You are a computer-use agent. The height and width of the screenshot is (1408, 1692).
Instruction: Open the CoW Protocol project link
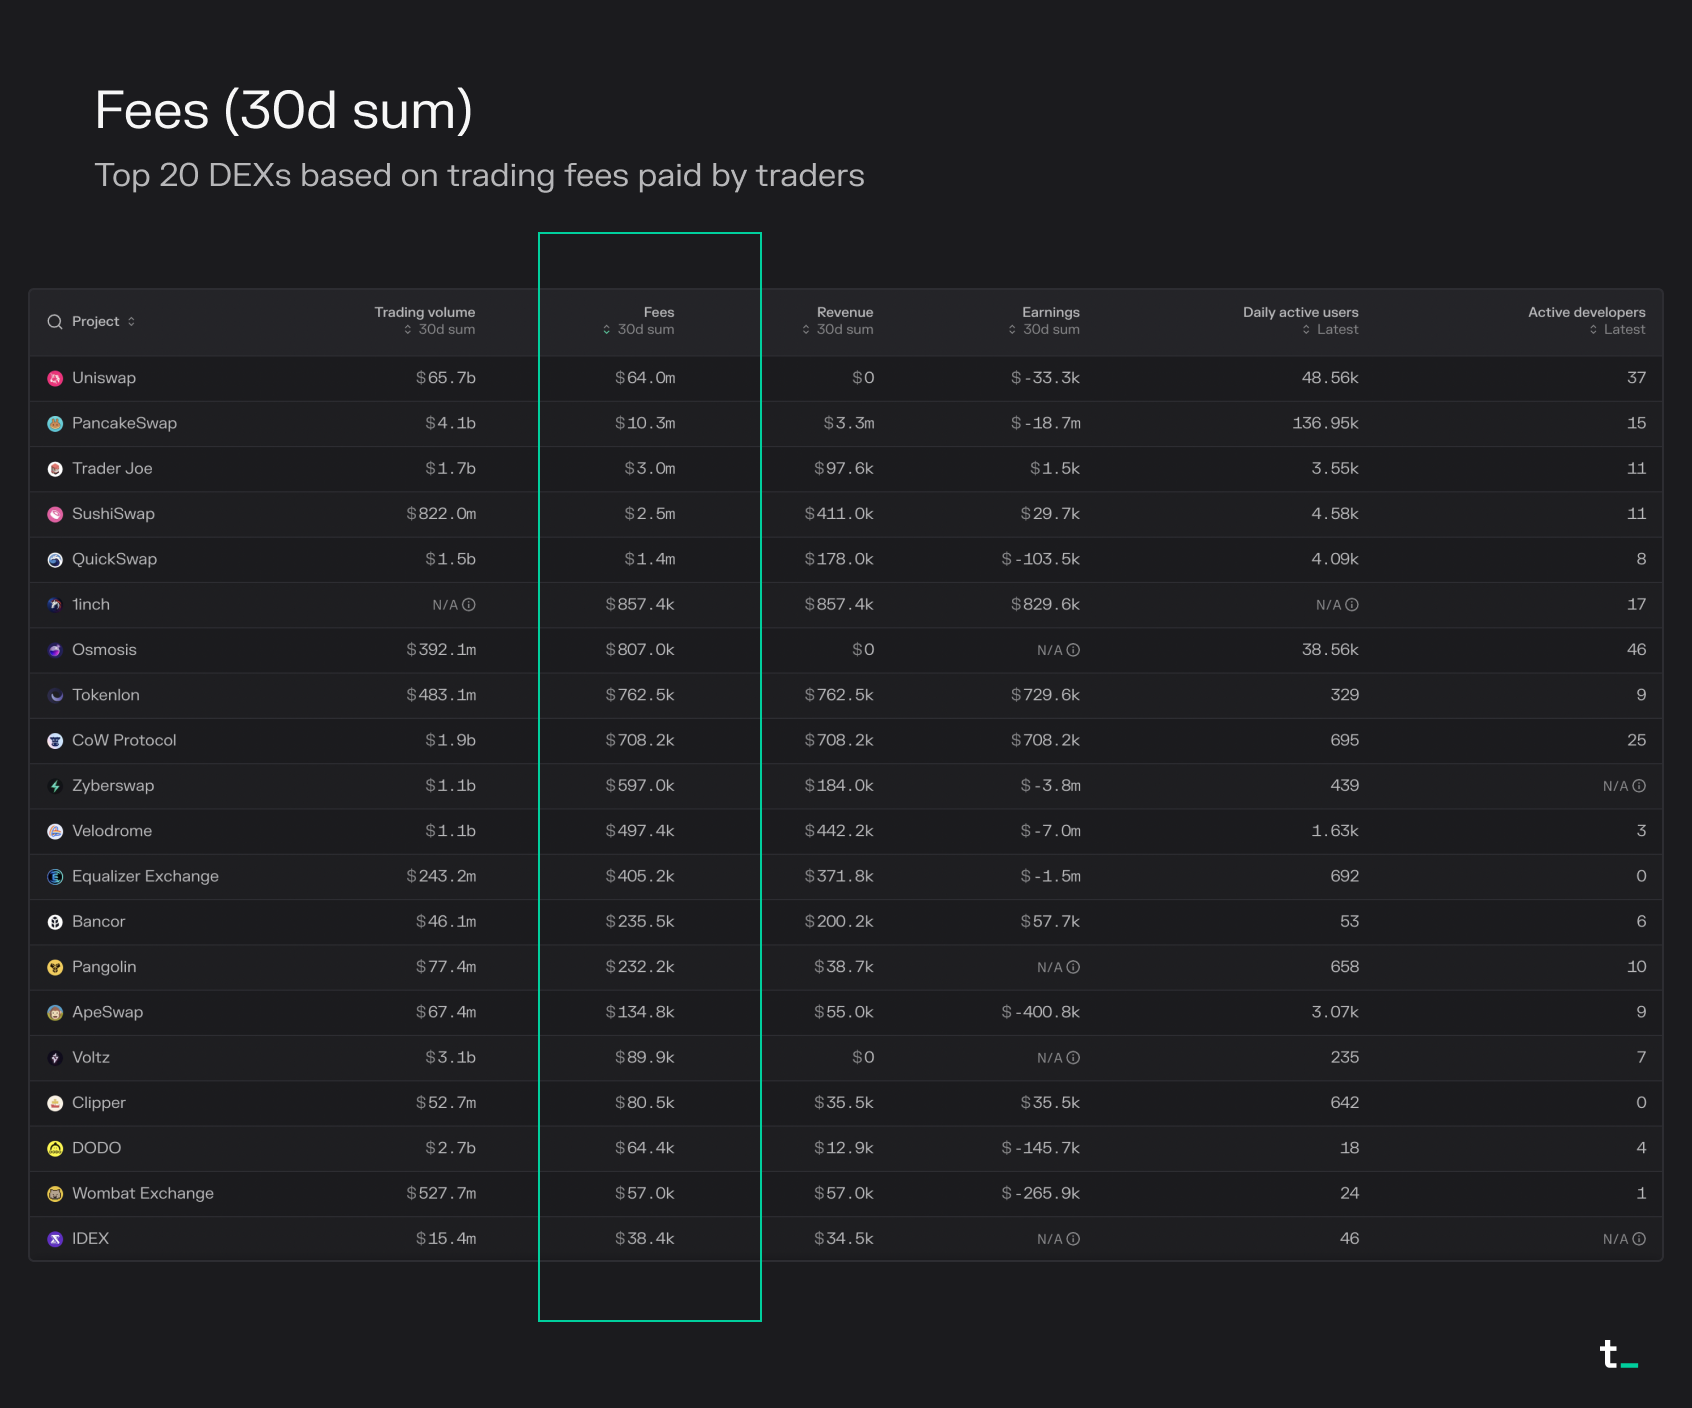124,741
